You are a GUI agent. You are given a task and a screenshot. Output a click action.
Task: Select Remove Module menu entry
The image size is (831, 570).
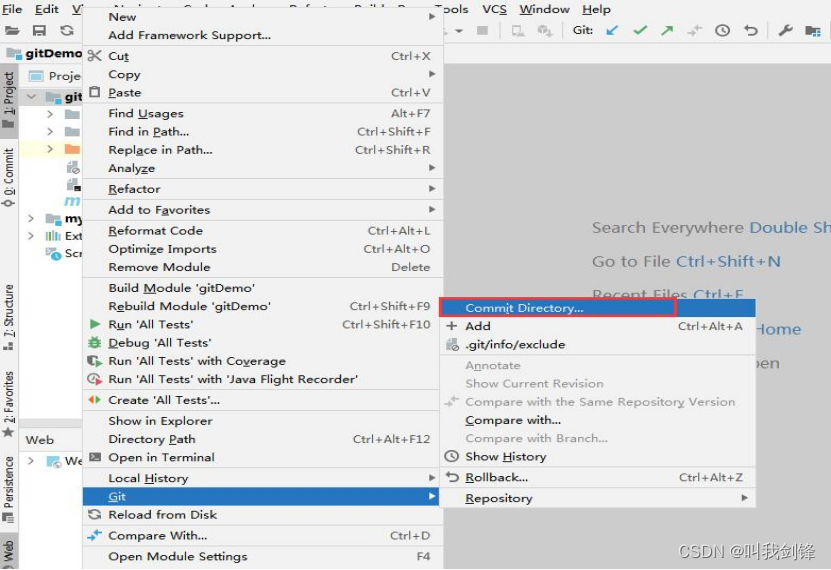[x=263, y=267]
